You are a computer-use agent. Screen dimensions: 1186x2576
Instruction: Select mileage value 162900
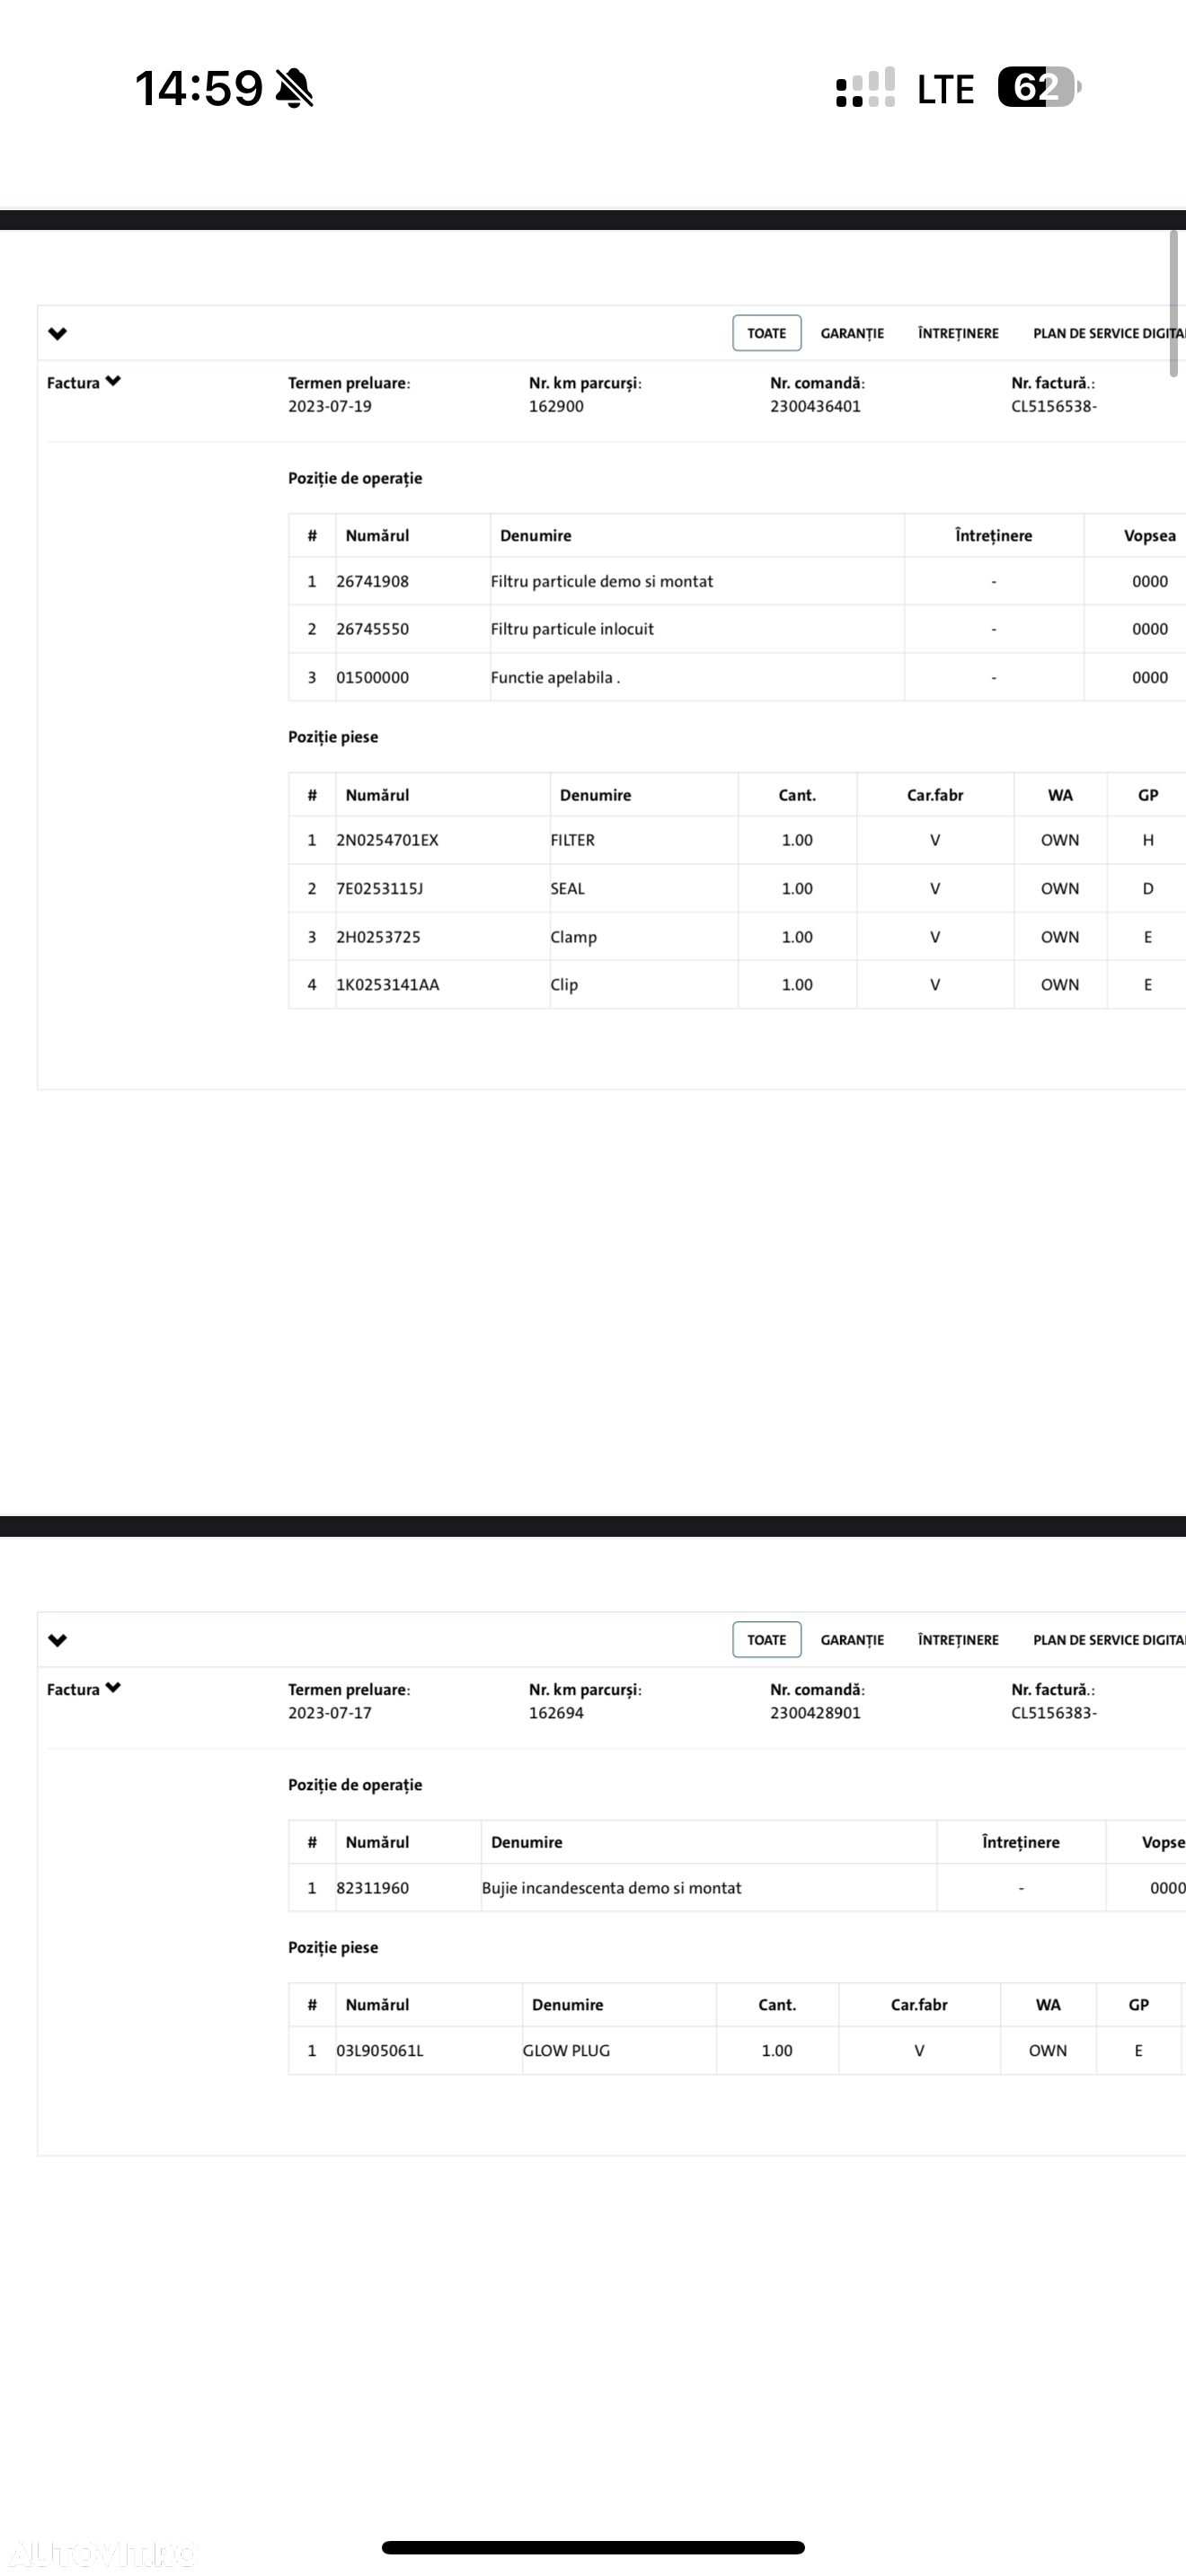click(556, 406)
